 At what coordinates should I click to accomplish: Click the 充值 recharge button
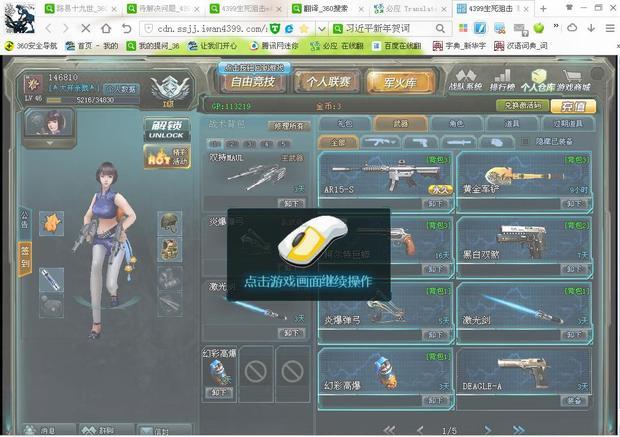[572, 105]
